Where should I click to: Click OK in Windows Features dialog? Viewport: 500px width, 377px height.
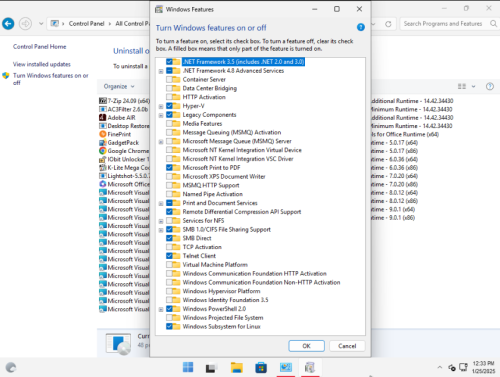pos(306,346)
